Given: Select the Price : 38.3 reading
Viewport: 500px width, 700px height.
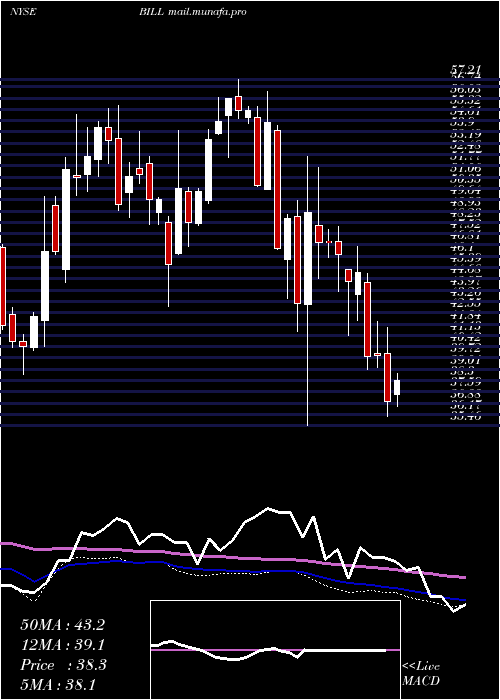Looking at the screenshot, I should (x=63, y=665).
